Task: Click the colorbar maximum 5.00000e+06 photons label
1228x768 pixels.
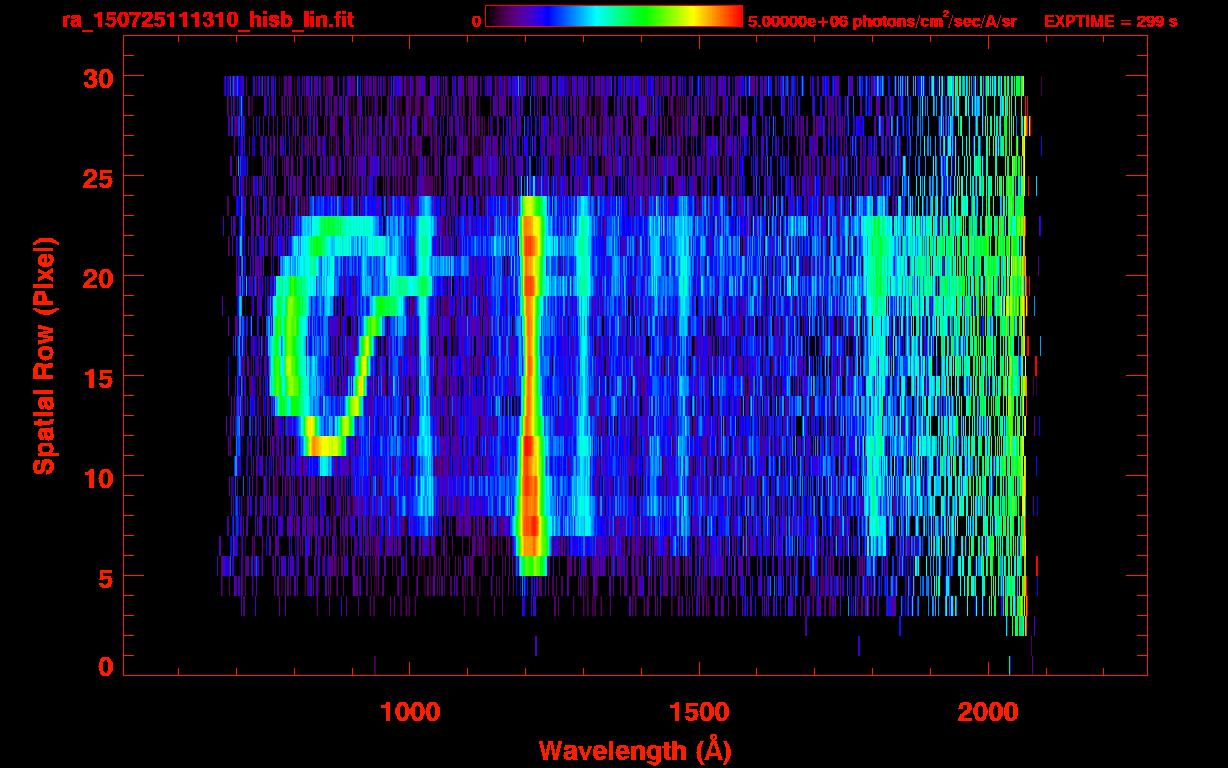Action: 882,20
